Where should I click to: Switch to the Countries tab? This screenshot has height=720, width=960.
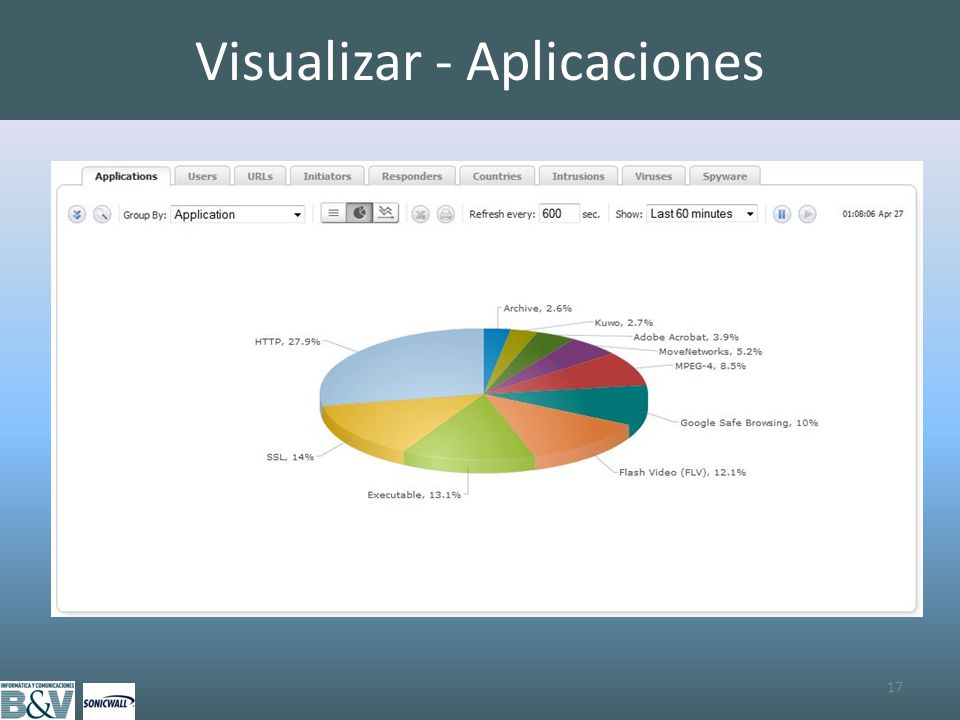click(497, 176)
